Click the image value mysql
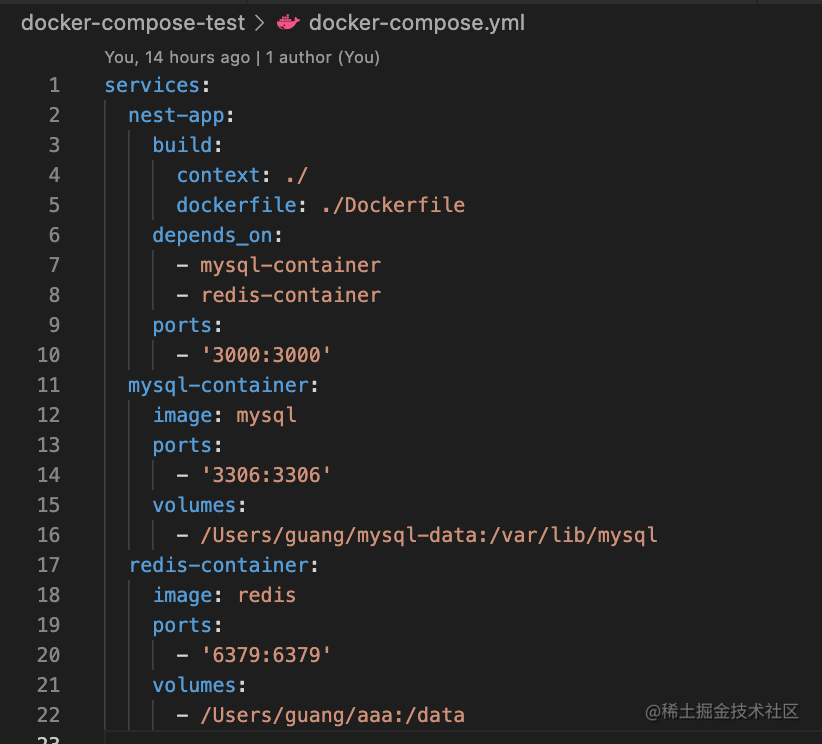Viewport: 822px width, 744px height. point(266,415)
